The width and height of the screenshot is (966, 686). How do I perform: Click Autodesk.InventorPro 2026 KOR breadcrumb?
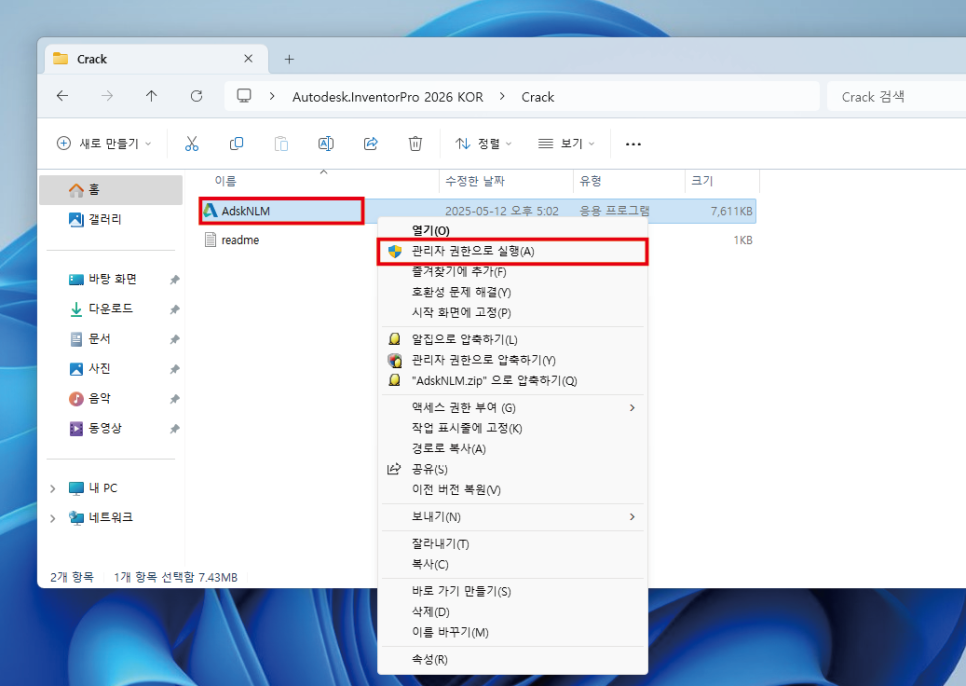[388, 97]
